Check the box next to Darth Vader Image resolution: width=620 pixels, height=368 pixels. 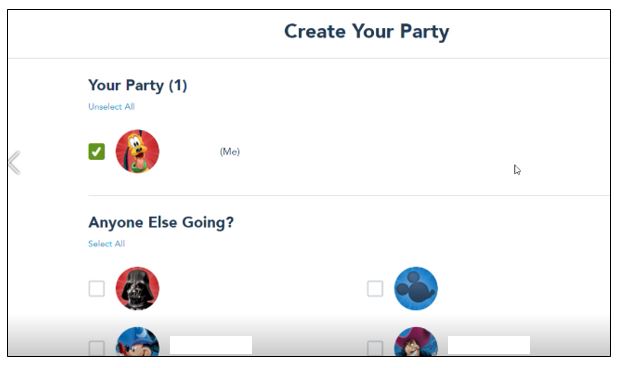tap(96, 289)
